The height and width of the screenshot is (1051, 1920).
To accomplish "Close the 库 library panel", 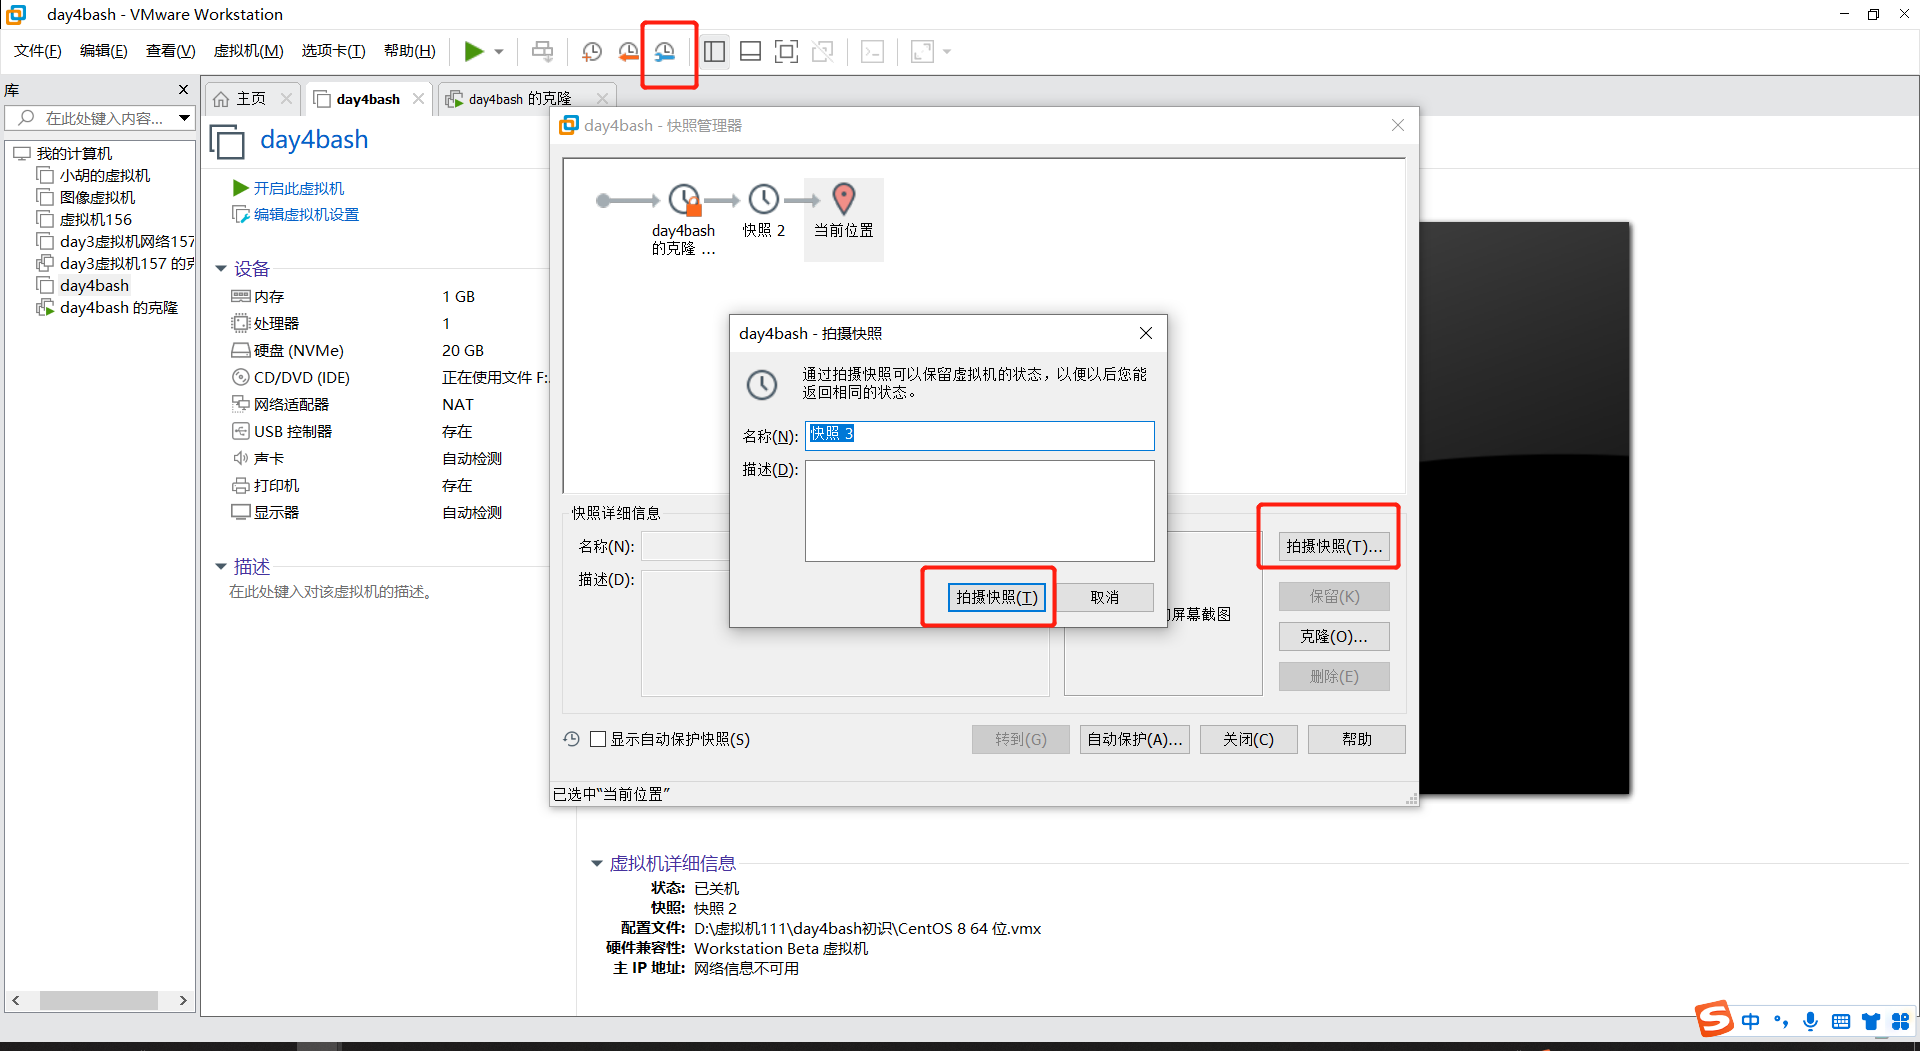I will [x=183, y=90].
